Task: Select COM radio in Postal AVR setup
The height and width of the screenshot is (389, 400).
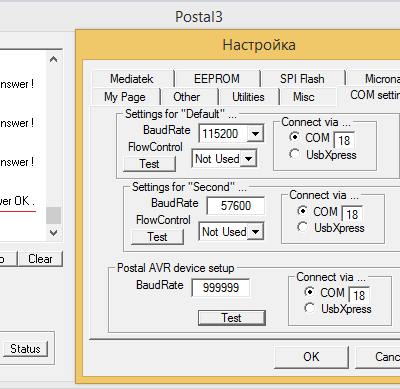Action: click(309, 292)
